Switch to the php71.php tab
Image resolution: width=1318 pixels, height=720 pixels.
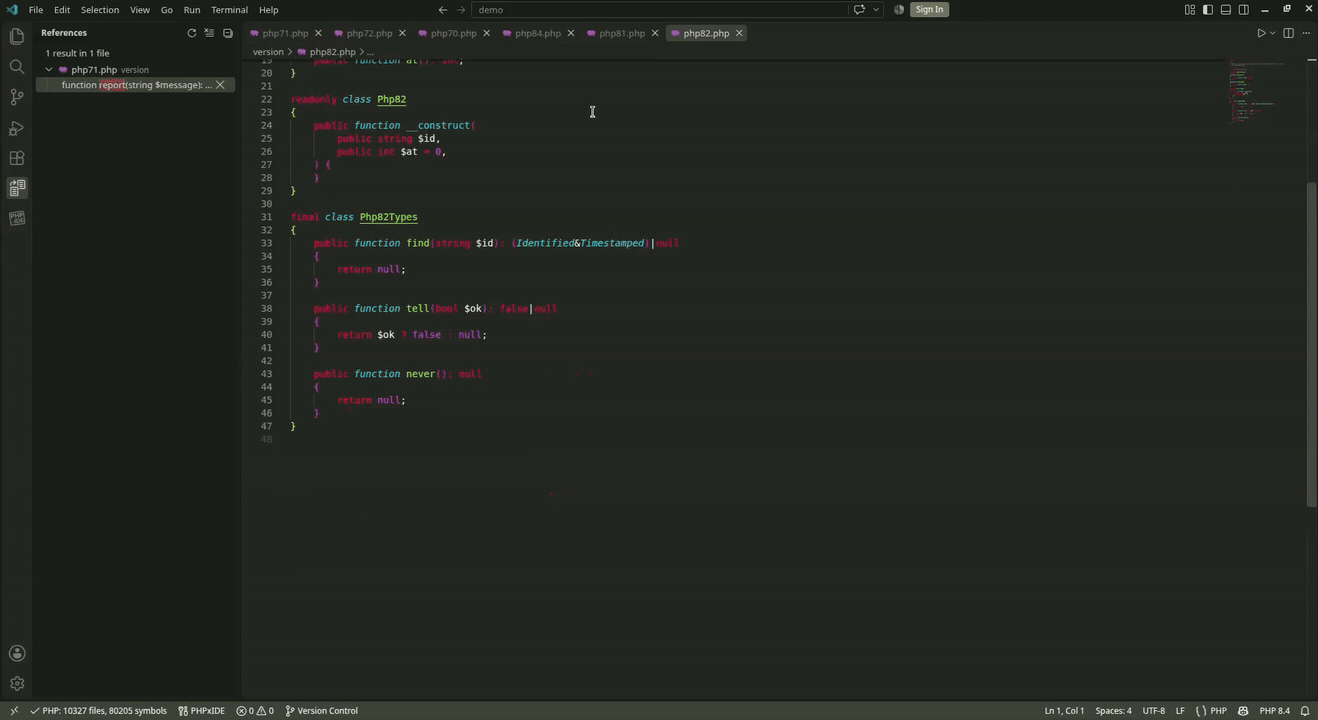[285, 33]
